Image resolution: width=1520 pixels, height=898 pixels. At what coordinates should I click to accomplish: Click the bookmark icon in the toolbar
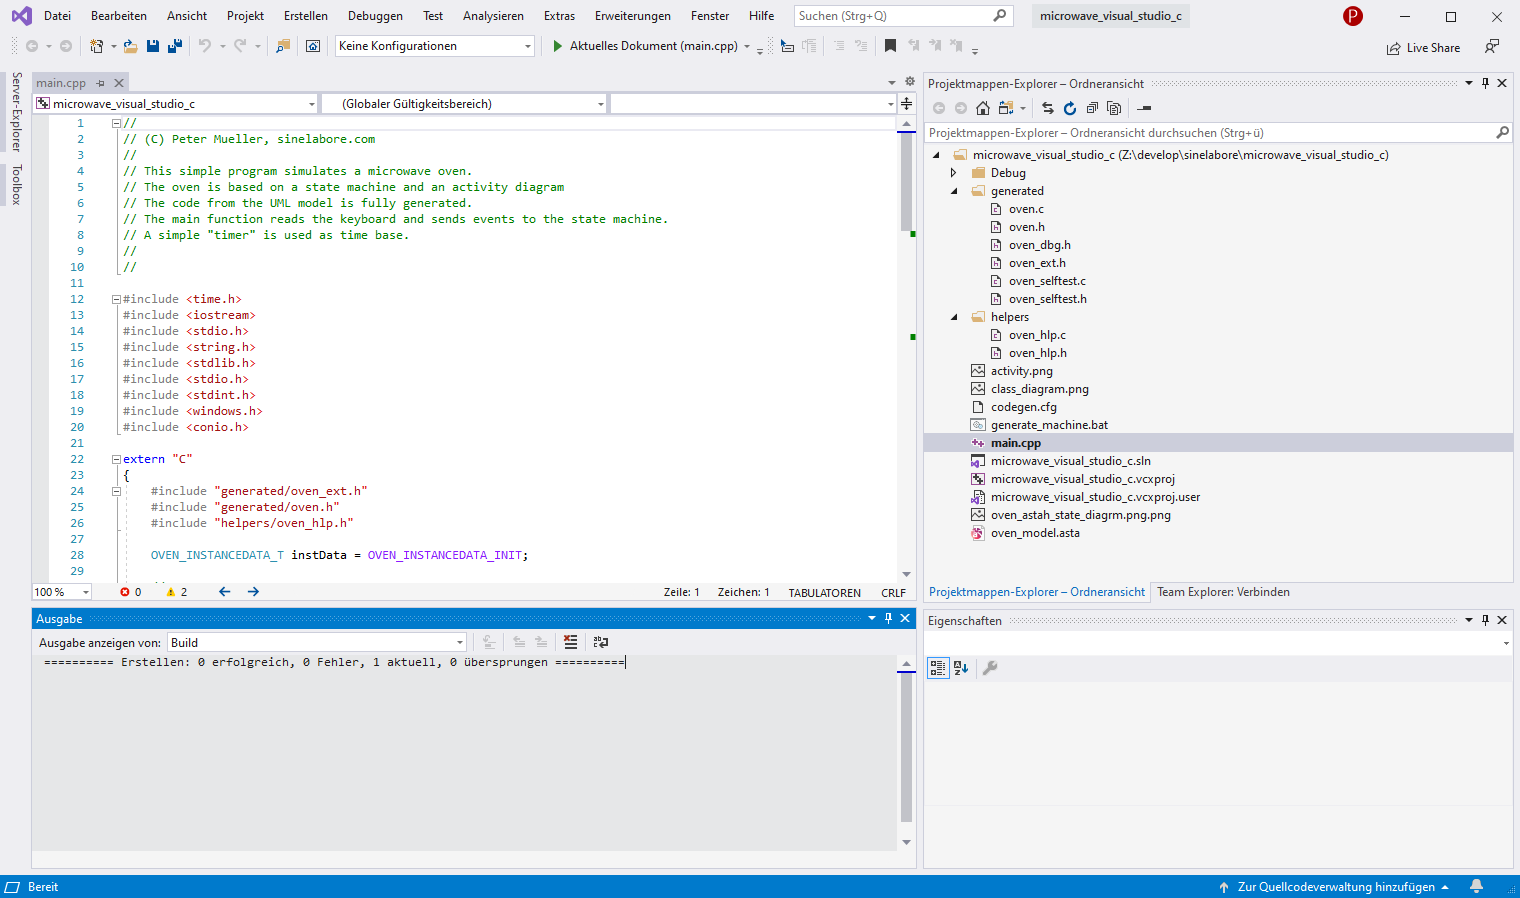click(890, 46)
